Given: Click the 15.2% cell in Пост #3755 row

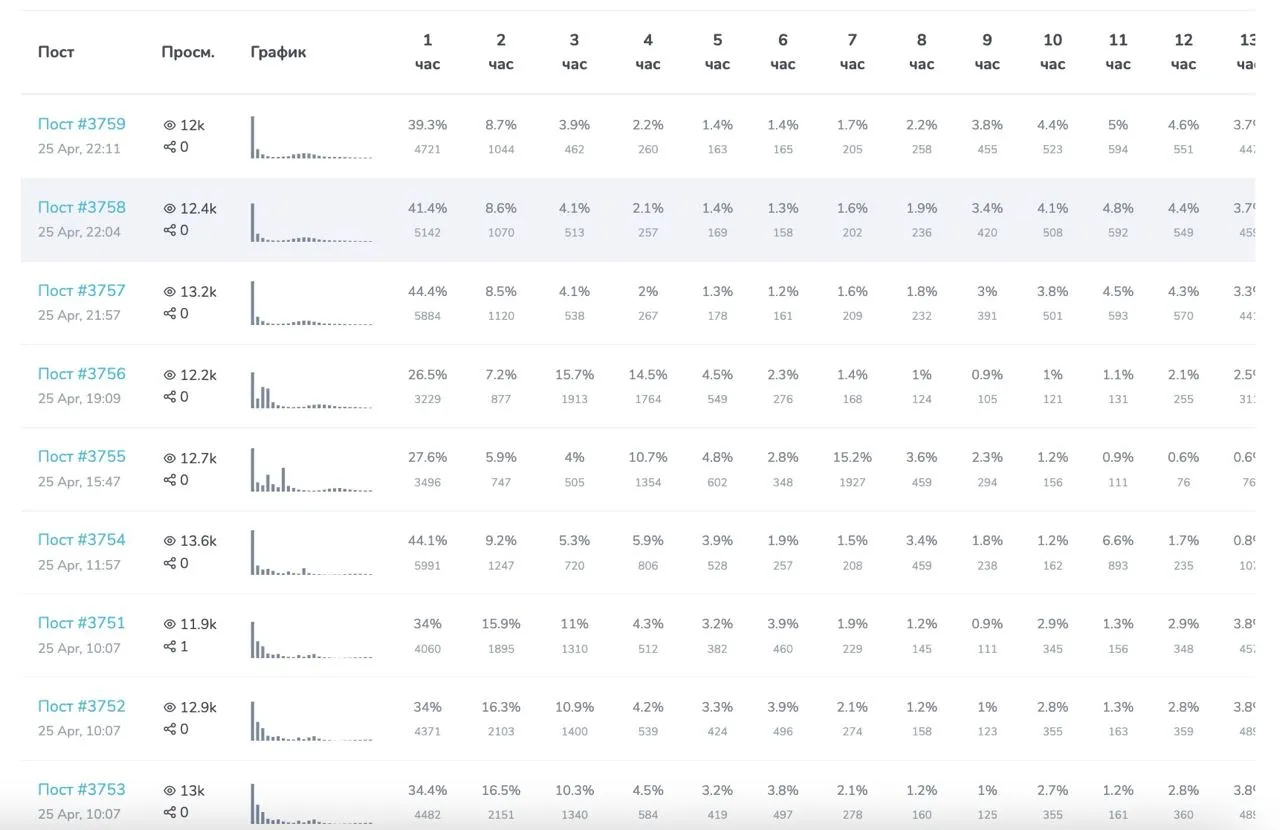Looking at the screenshot, I should [852, 457].
